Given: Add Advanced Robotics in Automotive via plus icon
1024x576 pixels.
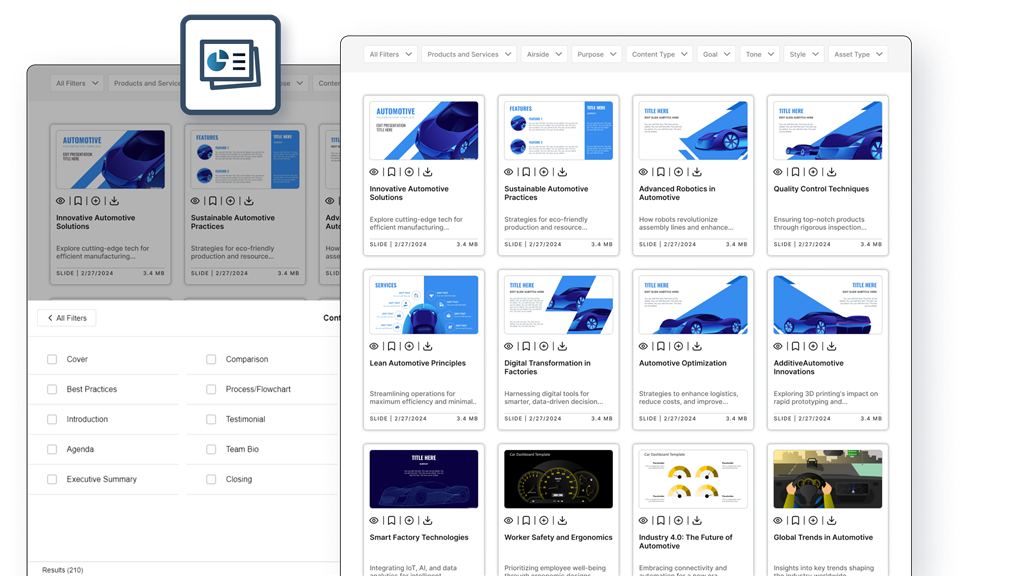Looking at the screenshot, I should (679, 172).
